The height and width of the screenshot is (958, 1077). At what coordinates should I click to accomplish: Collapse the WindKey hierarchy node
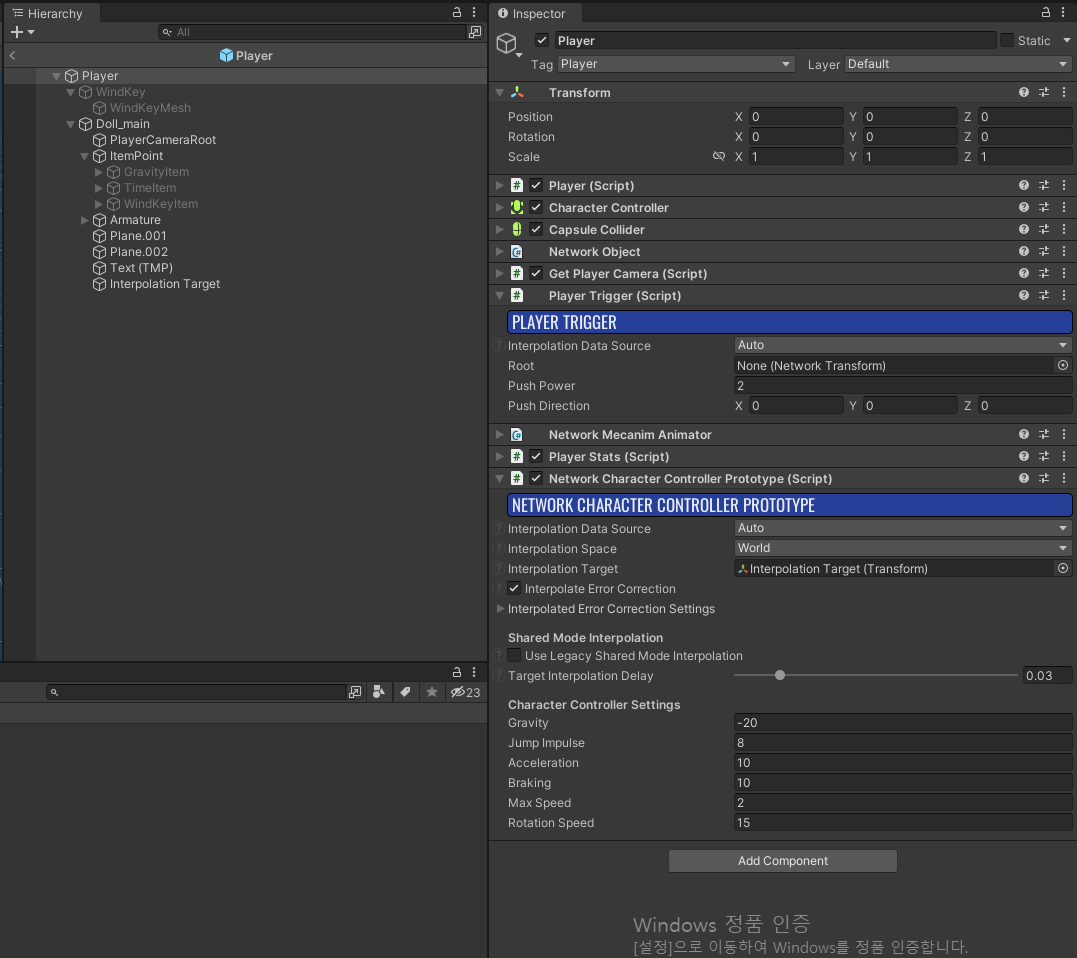70,92
